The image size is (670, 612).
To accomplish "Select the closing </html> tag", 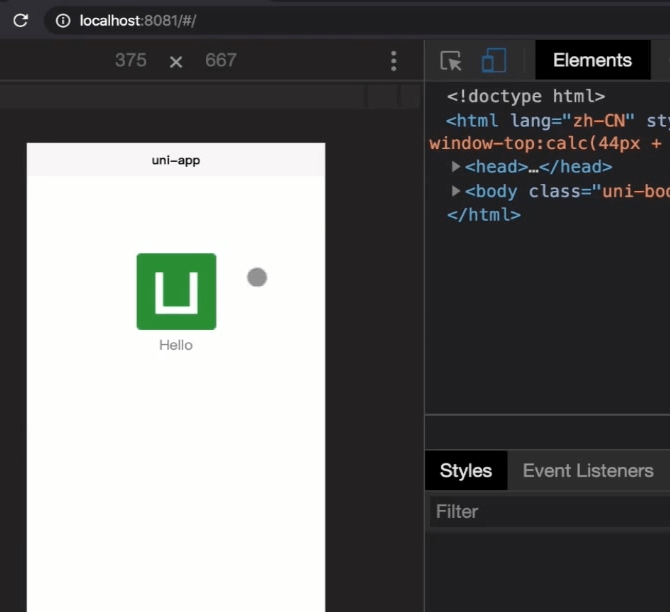I will 484,215.
